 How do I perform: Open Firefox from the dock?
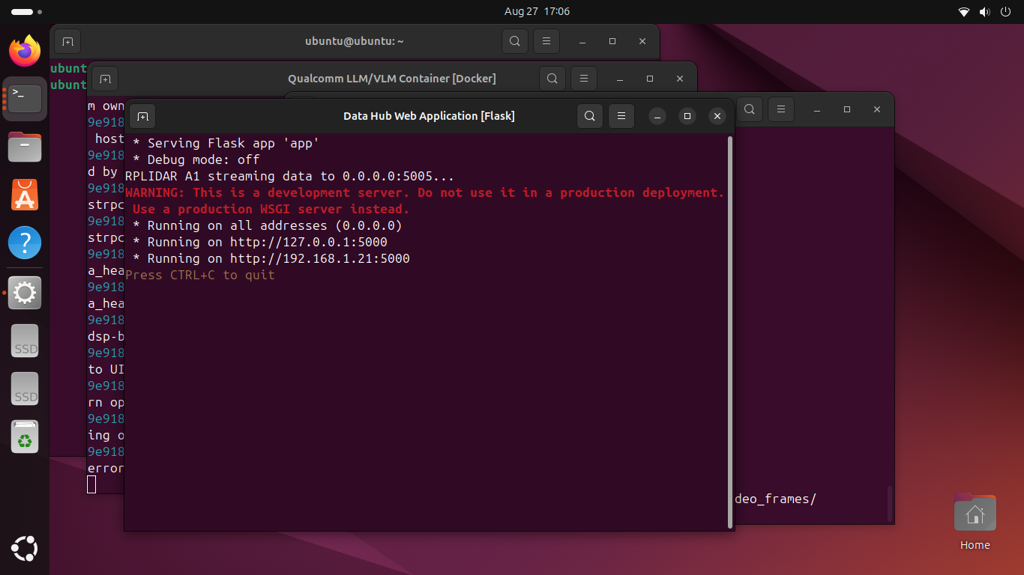[25, 50]
